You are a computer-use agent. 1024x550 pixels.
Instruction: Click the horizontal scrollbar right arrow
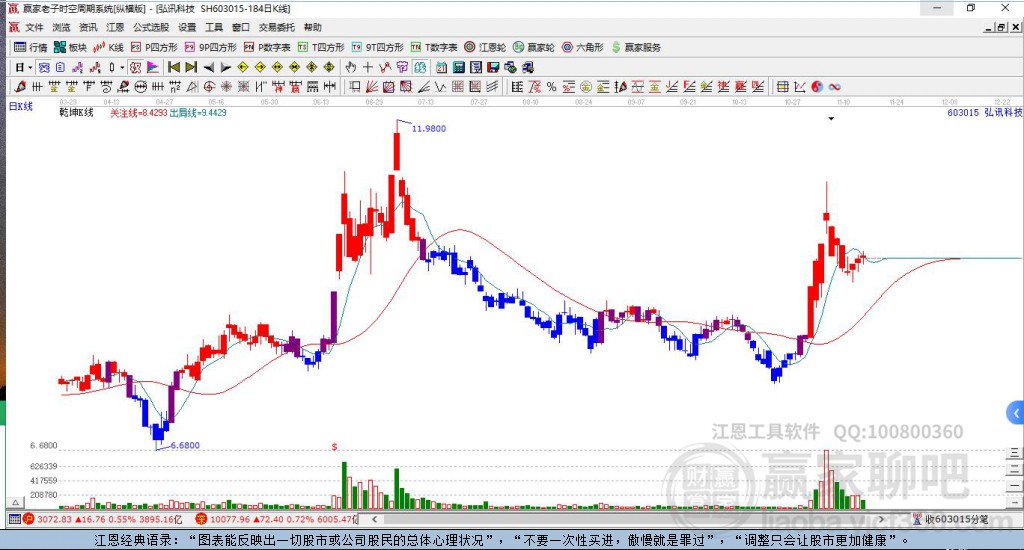(x=882, y=519)
